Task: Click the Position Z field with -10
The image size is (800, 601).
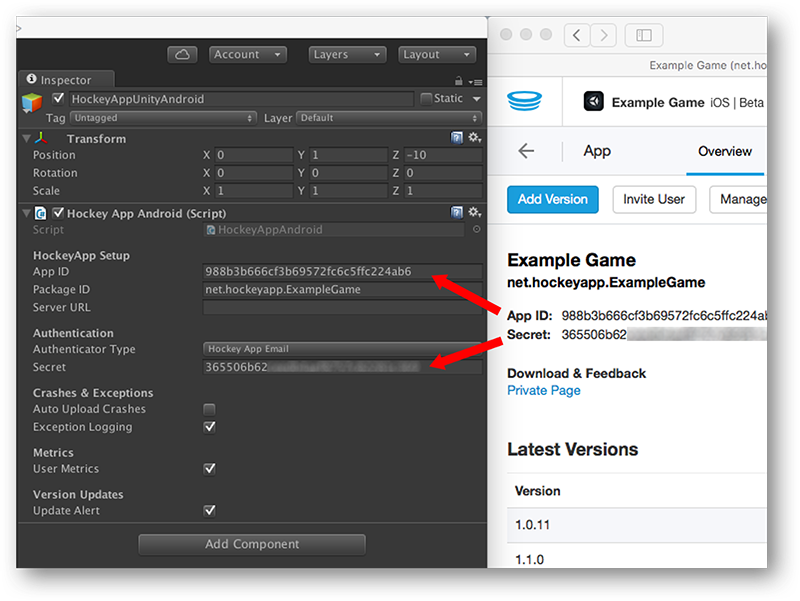Action: tap(443, 155)
